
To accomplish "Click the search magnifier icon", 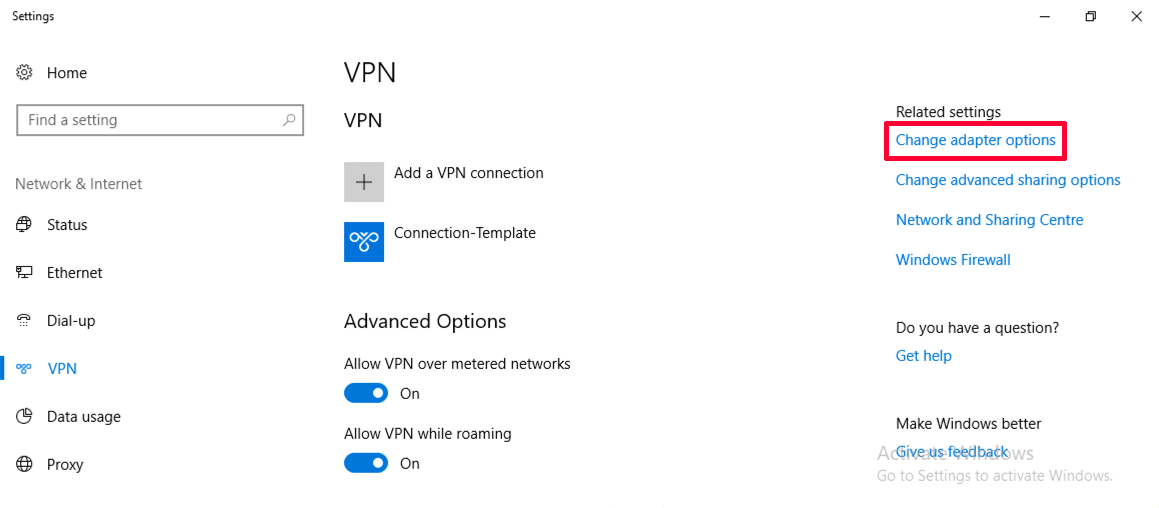I will pos(289,120).
